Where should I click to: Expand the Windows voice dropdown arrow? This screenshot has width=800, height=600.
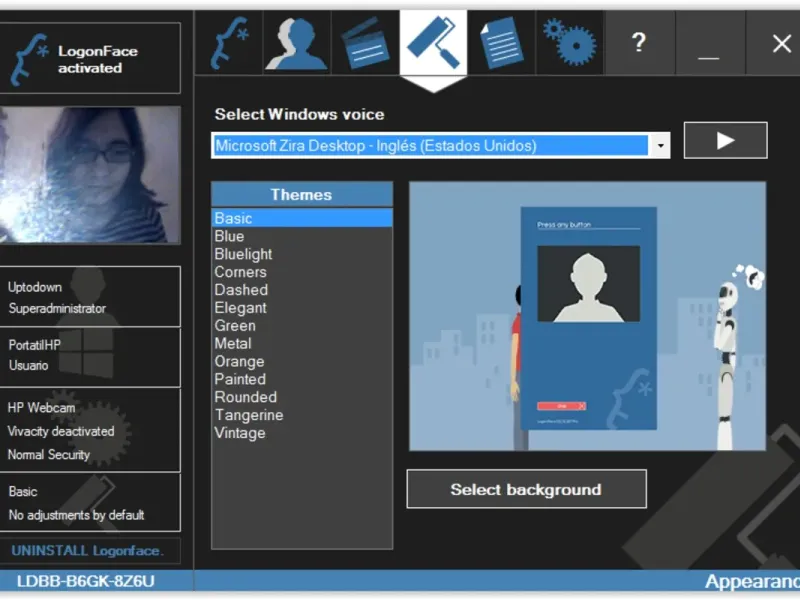pyautogui.click(x=660, y=146)
